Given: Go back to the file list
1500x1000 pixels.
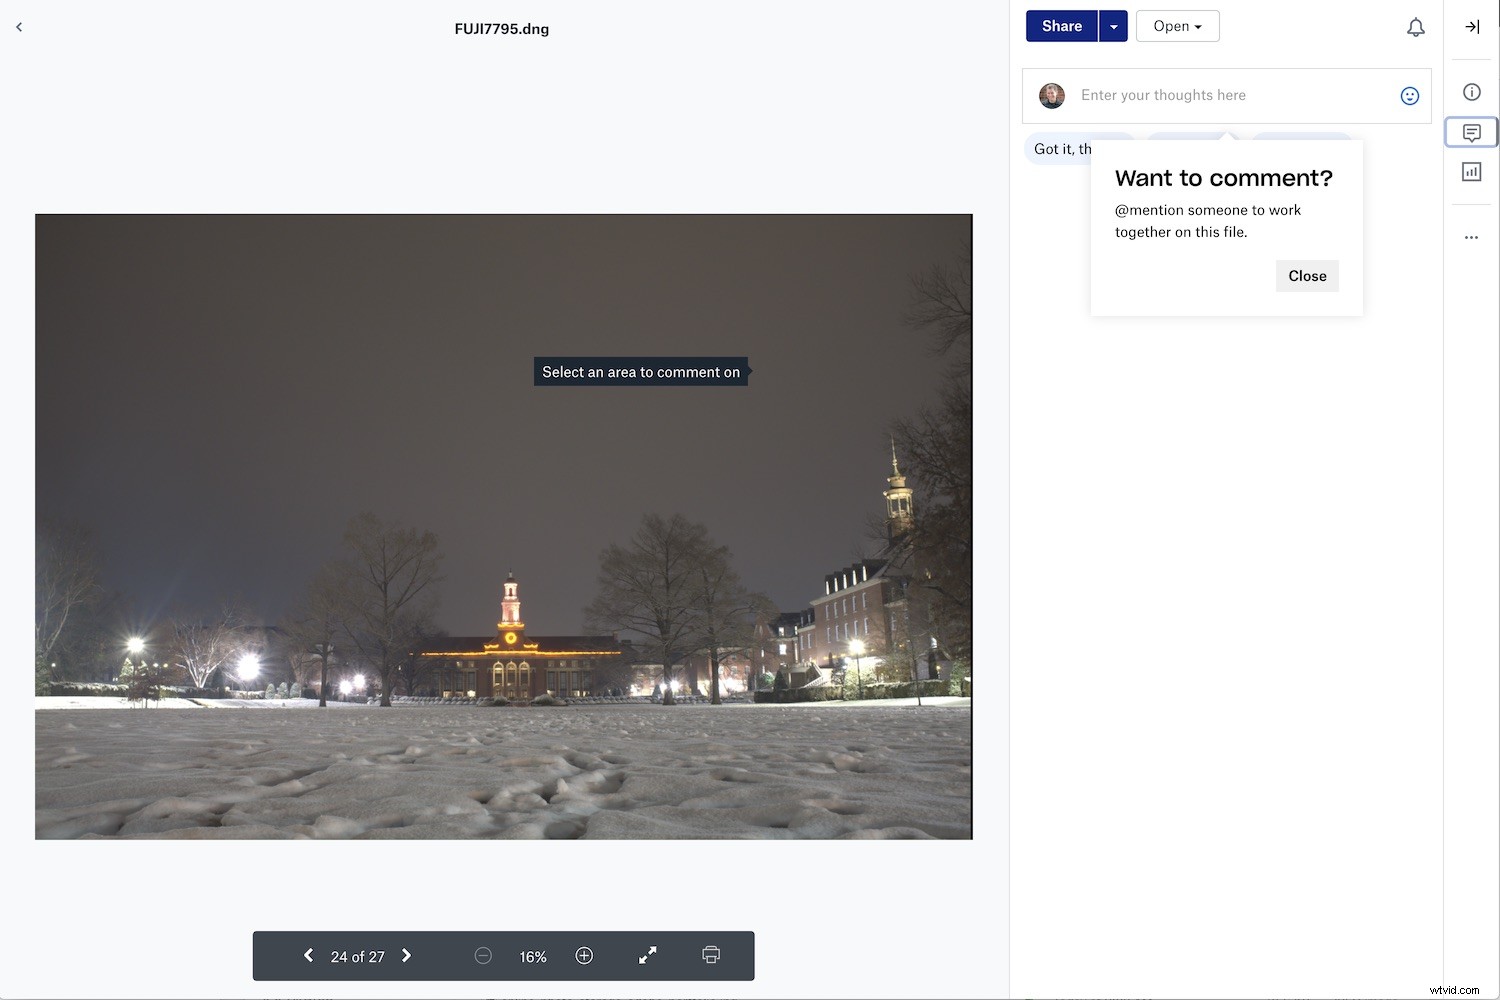Looking at the screenshot, I should coord(19,27).
